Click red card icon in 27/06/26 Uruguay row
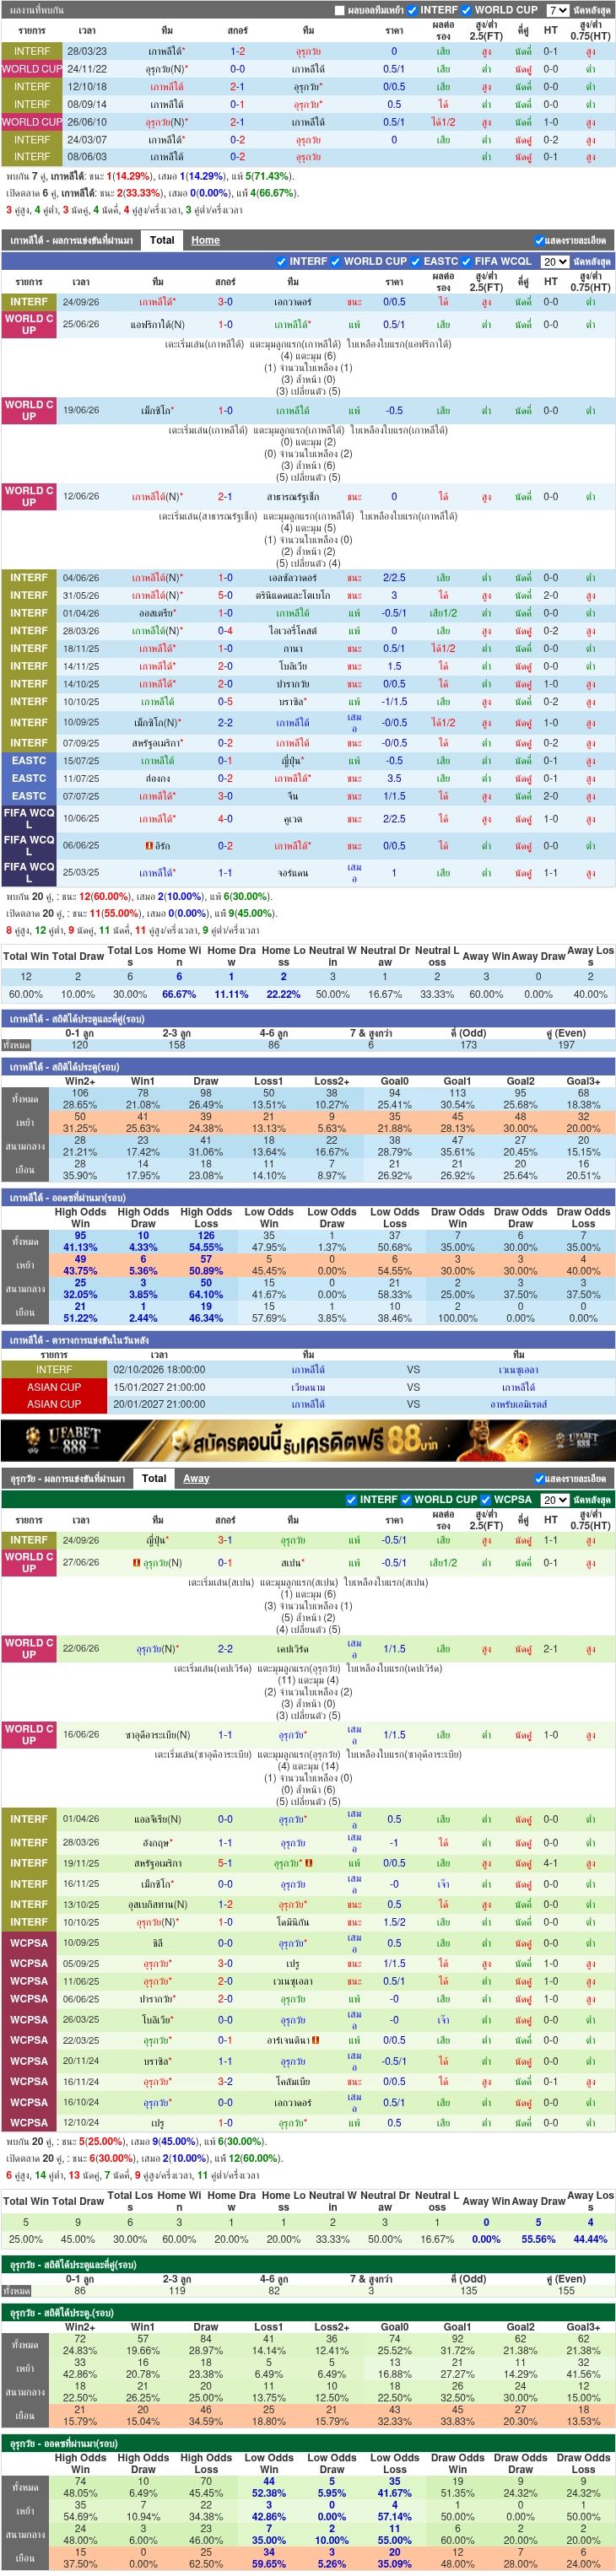Screen dimensions: 616x2576 pyautogui.click(x=136, y=1562)
